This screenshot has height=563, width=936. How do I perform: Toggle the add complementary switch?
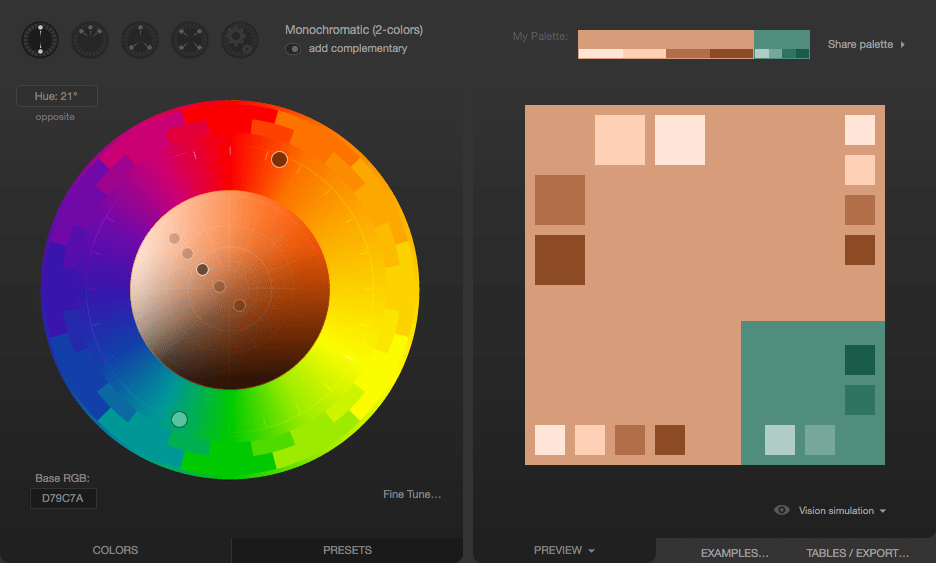click(293, 49)
